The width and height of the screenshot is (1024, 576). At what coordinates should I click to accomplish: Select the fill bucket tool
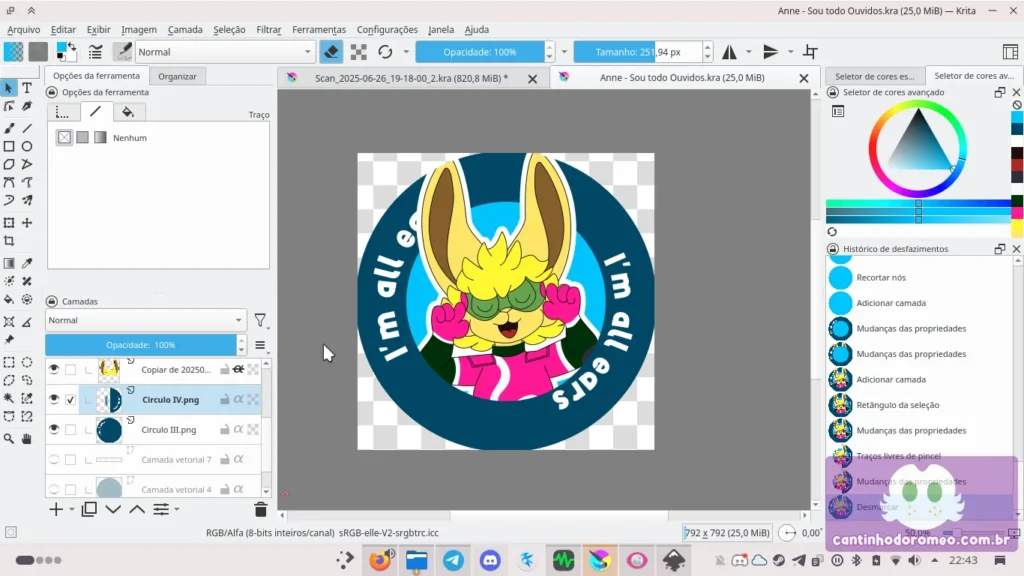coord(8,299)
